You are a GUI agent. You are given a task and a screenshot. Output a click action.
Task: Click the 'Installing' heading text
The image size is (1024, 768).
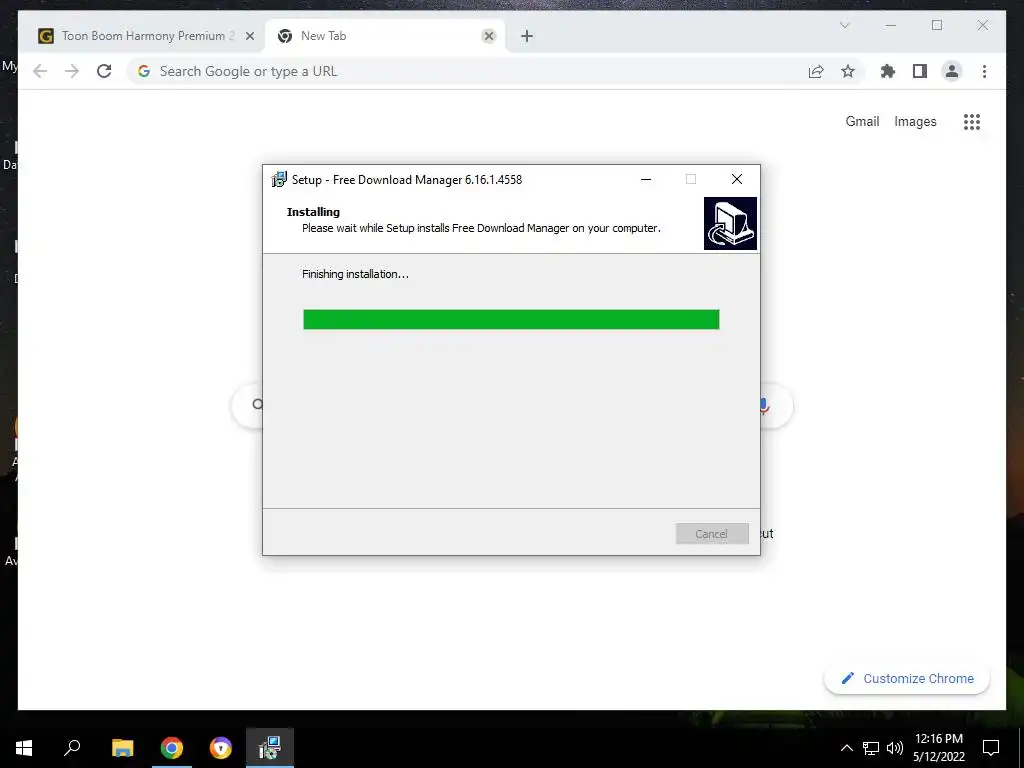313,212
